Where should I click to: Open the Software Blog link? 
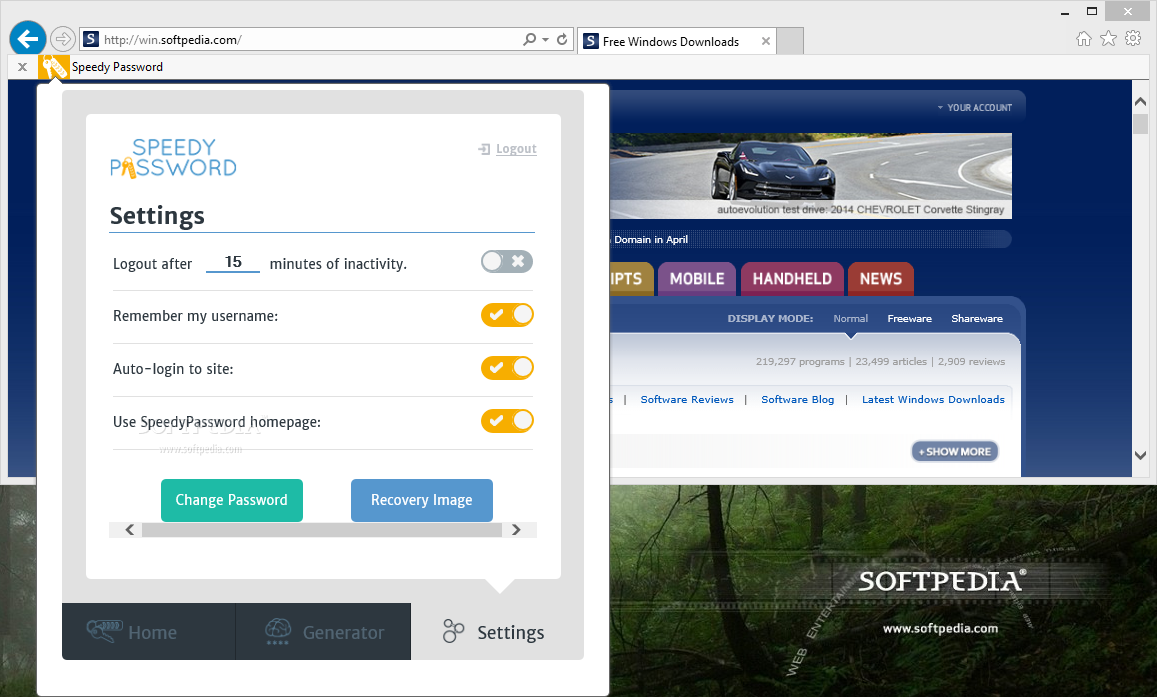tap(798, 400)
